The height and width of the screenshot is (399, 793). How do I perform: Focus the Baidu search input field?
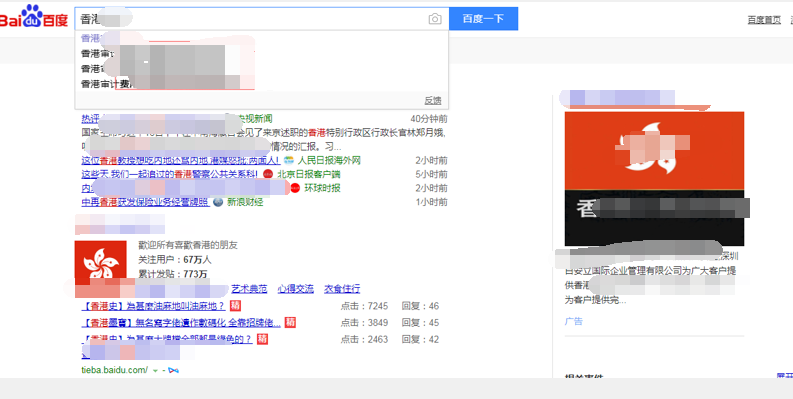point(261,19)
